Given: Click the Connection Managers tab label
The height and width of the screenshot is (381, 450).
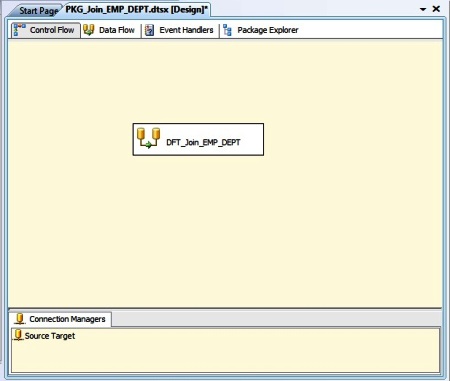Looking at the screenshot, I should (x=67, y=319).
